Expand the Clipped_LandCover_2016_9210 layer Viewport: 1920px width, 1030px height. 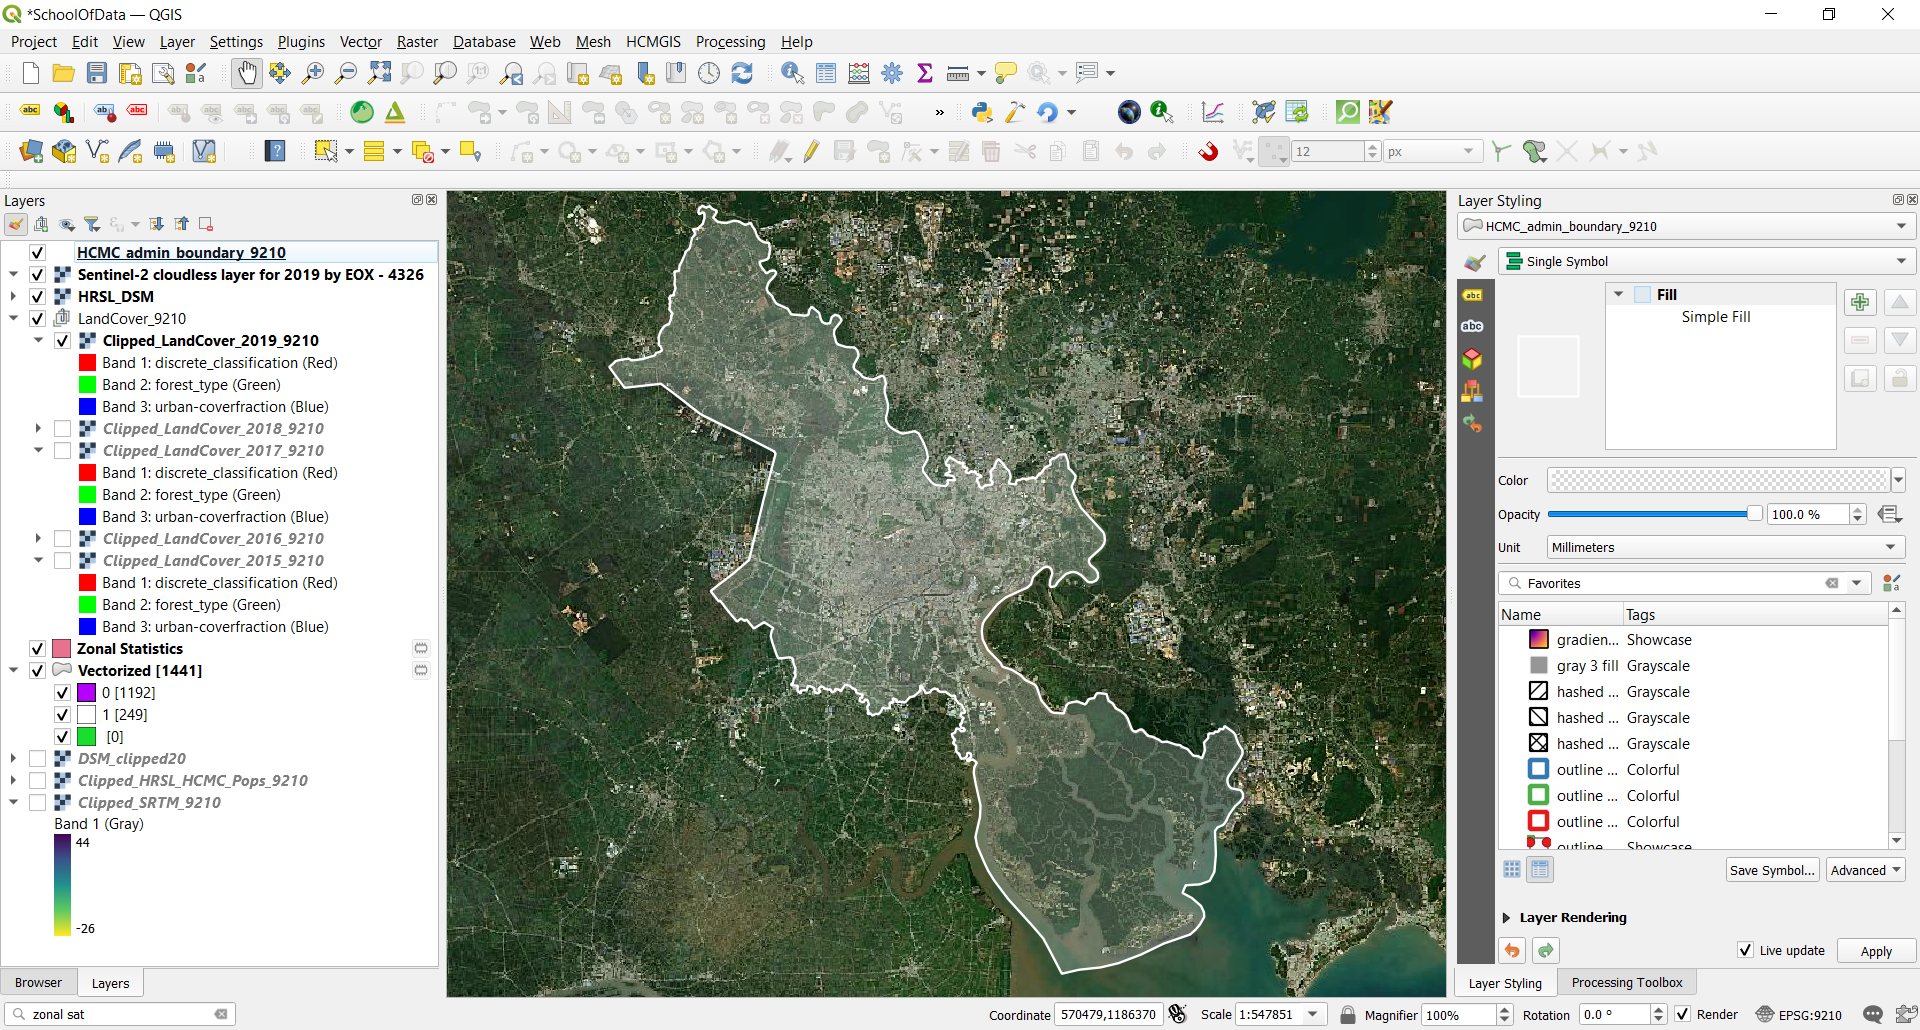[38, 539]
